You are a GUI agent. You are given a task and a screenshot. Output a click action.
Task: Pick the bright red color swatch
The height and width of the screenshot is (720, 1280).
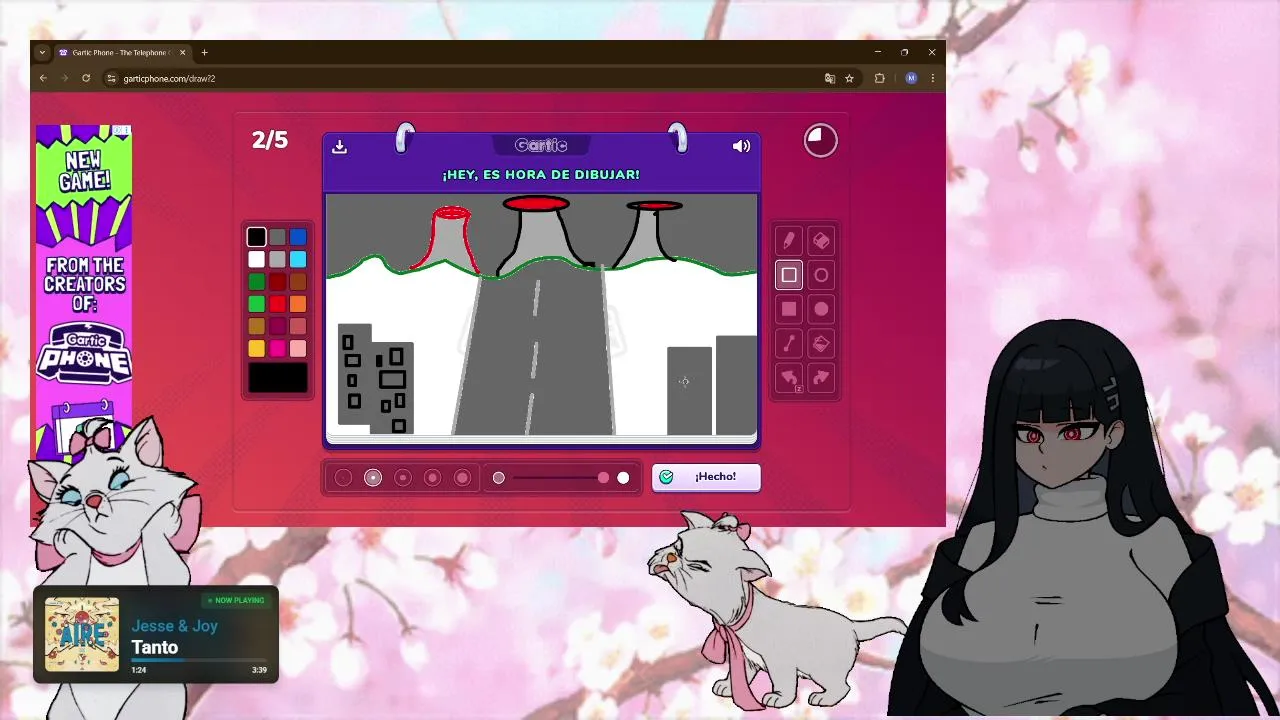pos(277,304)
